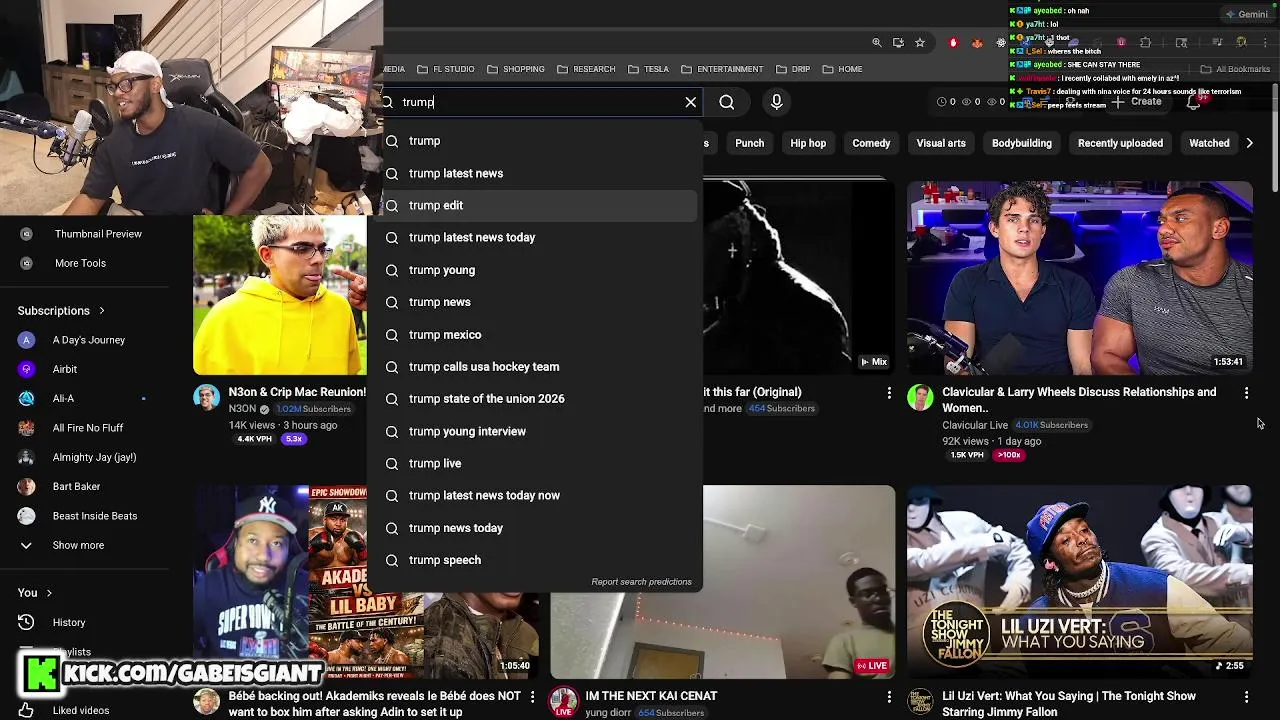Select 'trump young' suggestion

[x=534, y=270]
